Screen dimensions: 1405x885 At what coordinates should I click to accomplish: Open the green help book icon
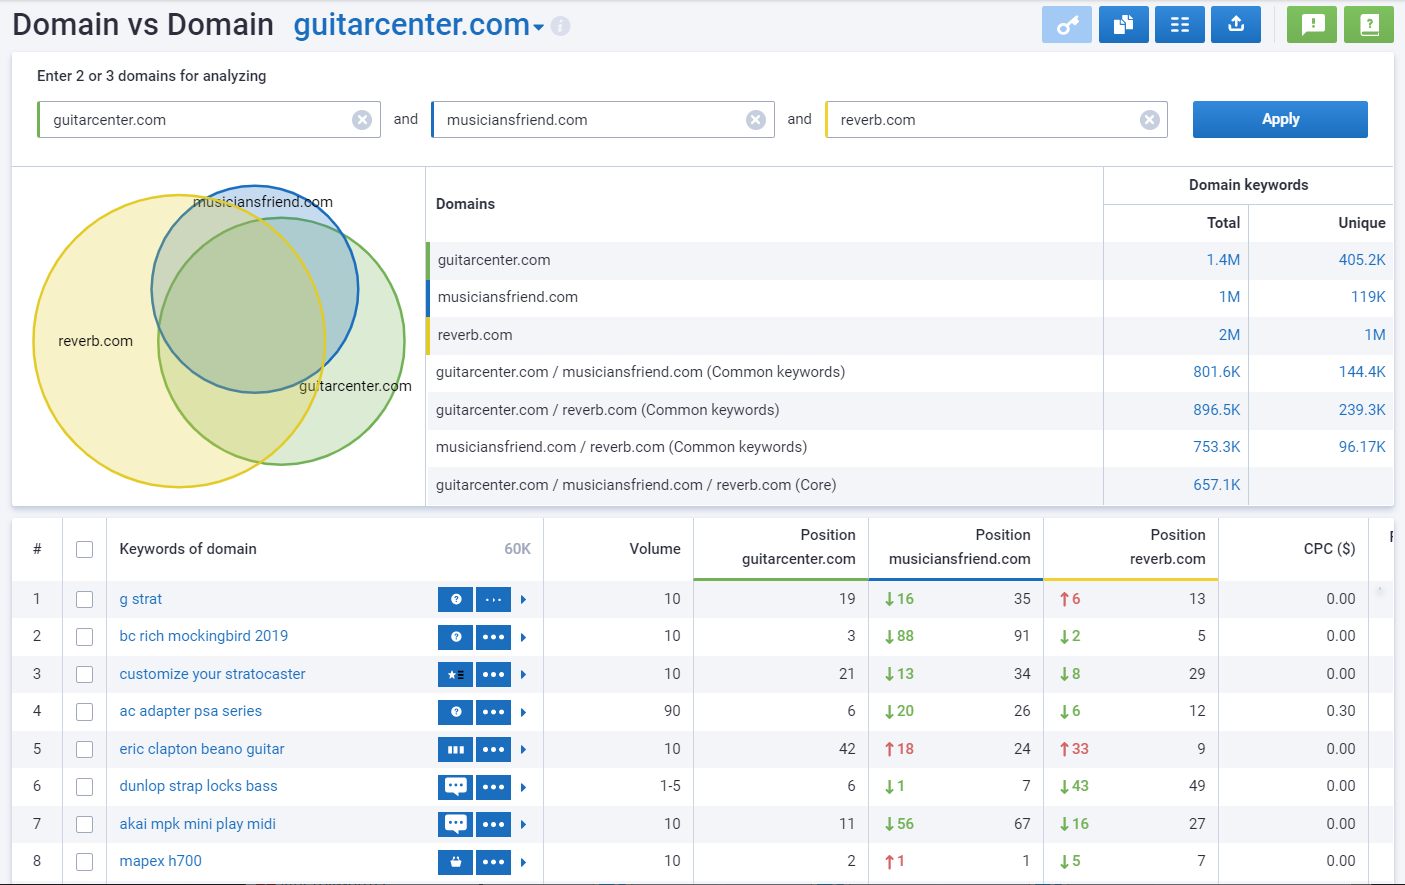pyautogui.click(x=1369, y=25)
